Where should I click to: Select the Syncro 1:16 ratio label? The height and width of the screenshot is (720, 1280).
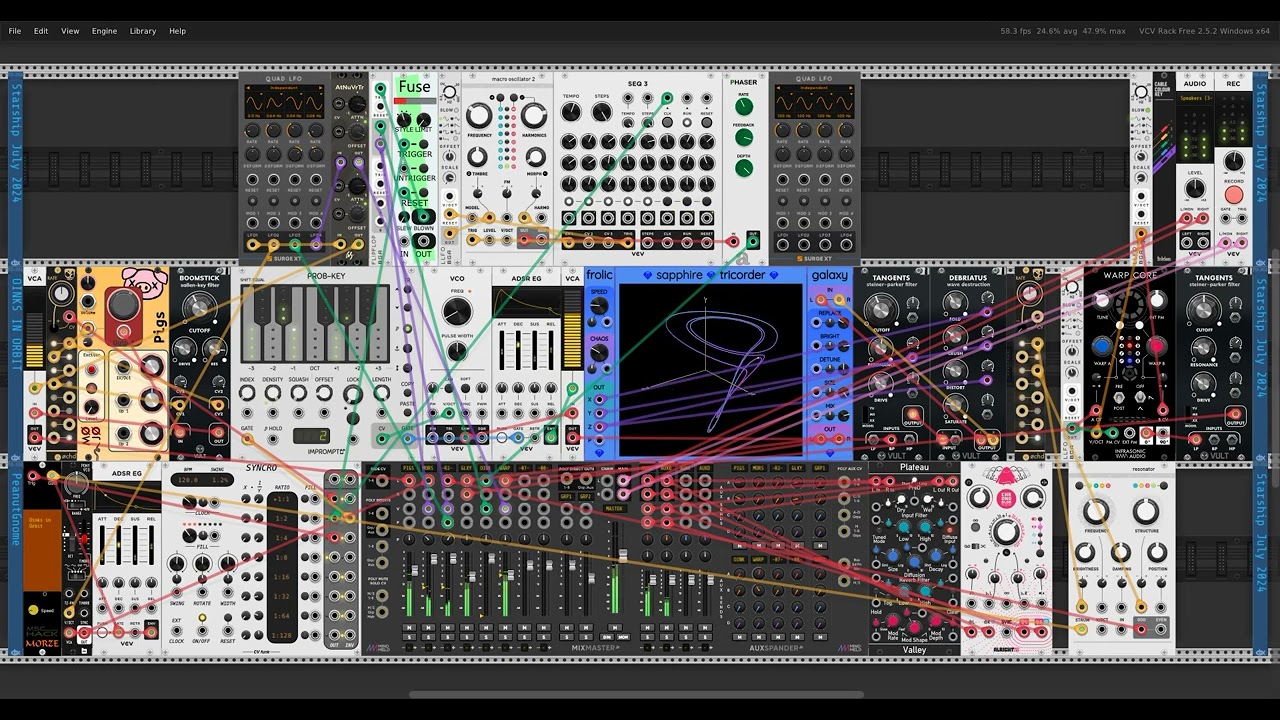282,576
